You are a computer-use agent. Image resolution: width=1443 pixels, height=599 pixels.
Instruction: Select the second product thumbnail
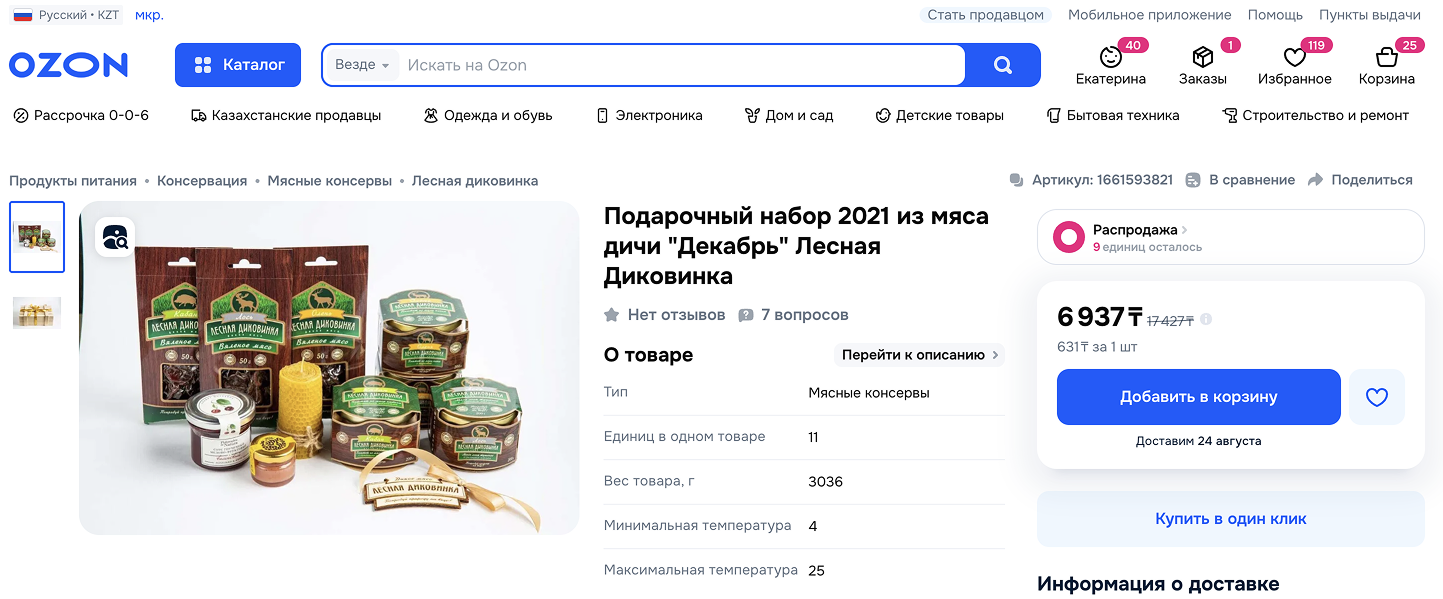point(37,312)
